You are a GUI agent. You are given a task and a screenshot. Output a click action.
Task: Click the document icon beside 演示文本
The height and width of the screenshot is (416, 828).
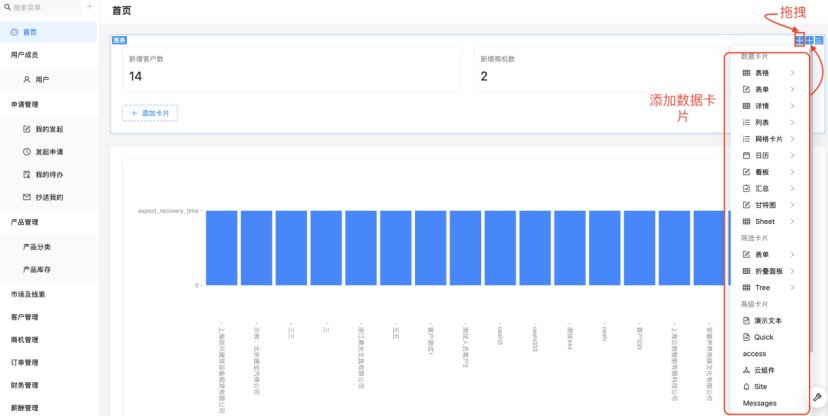746,320
